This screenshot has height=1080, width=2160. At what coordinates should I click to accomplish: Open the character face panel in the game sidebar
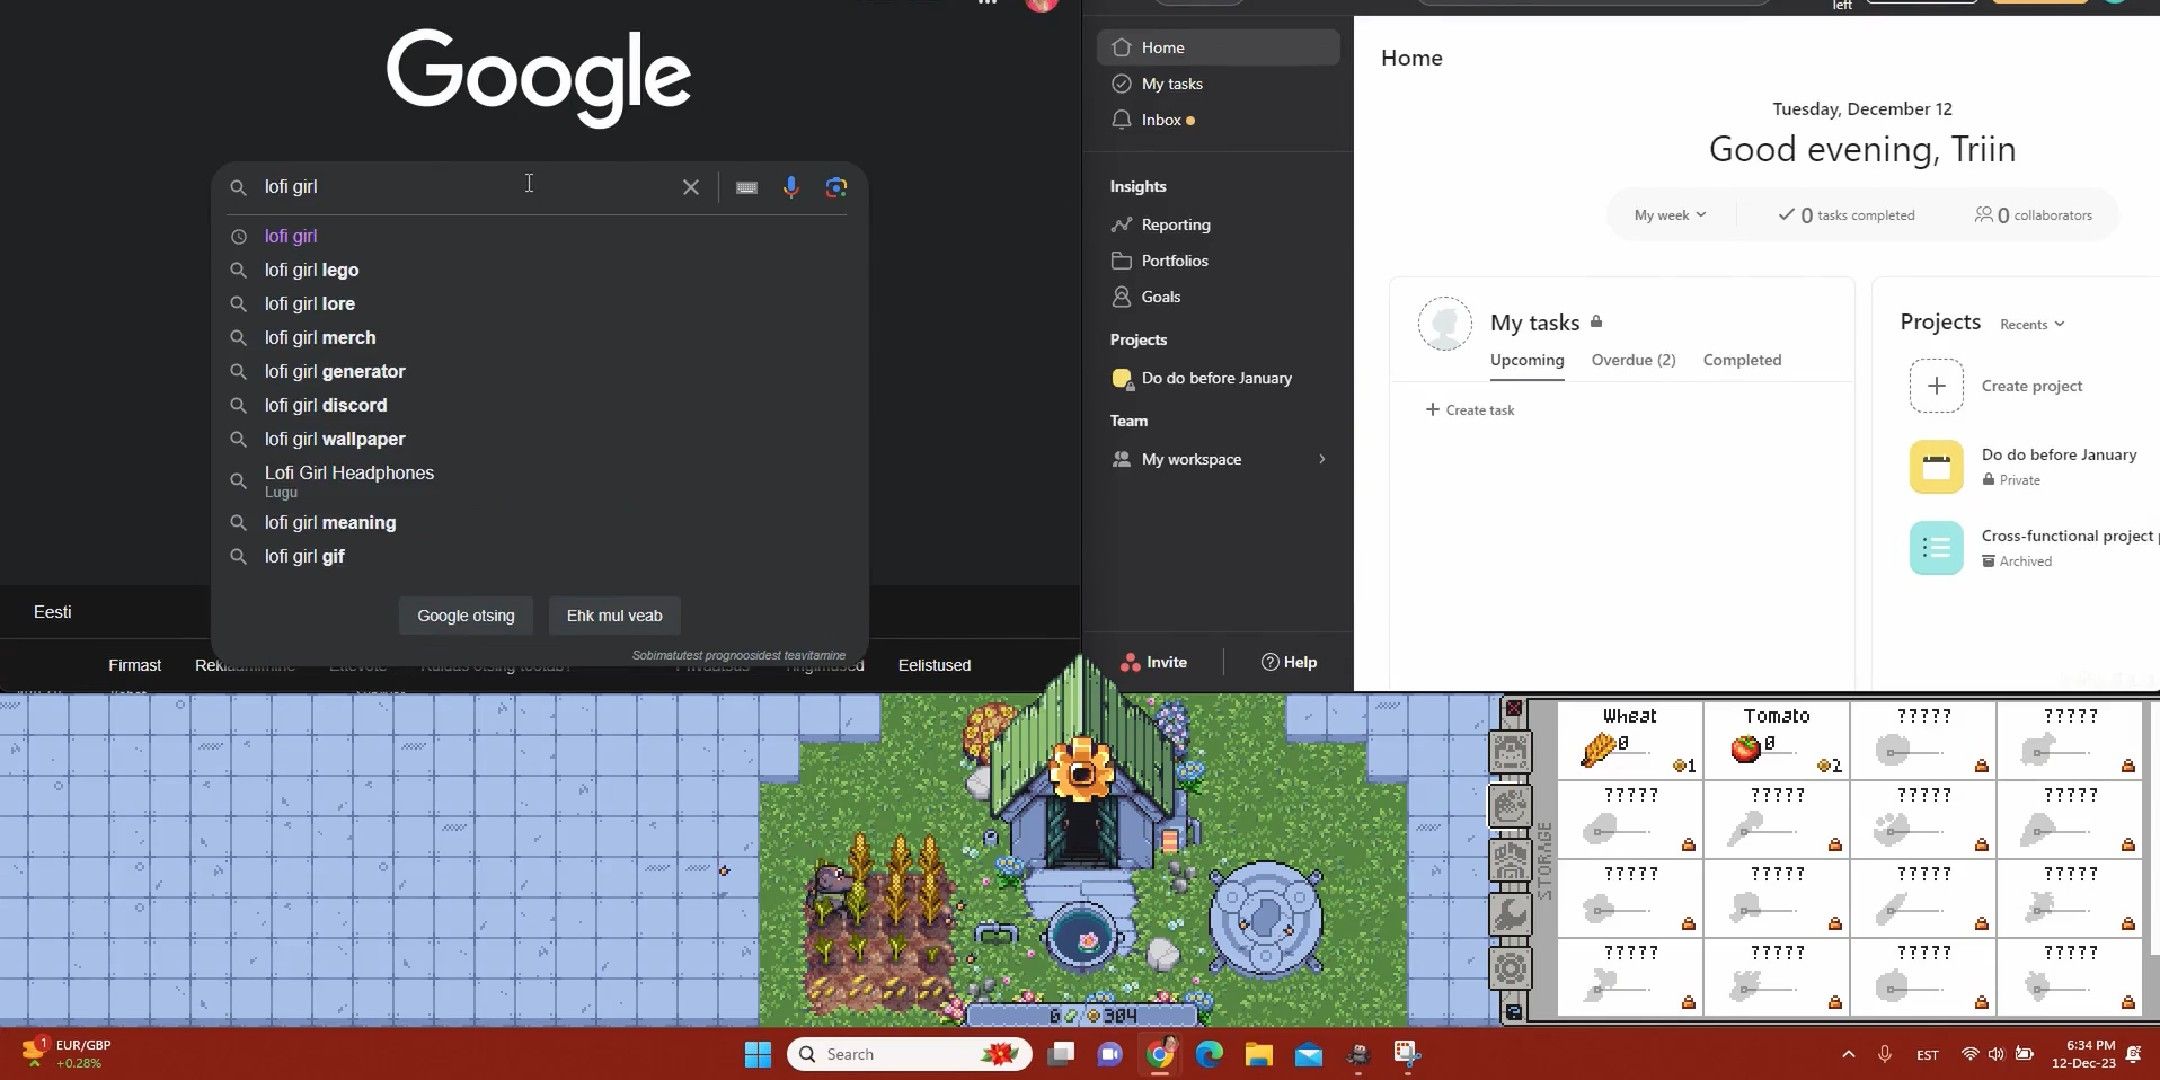[x=1510, y=751]
